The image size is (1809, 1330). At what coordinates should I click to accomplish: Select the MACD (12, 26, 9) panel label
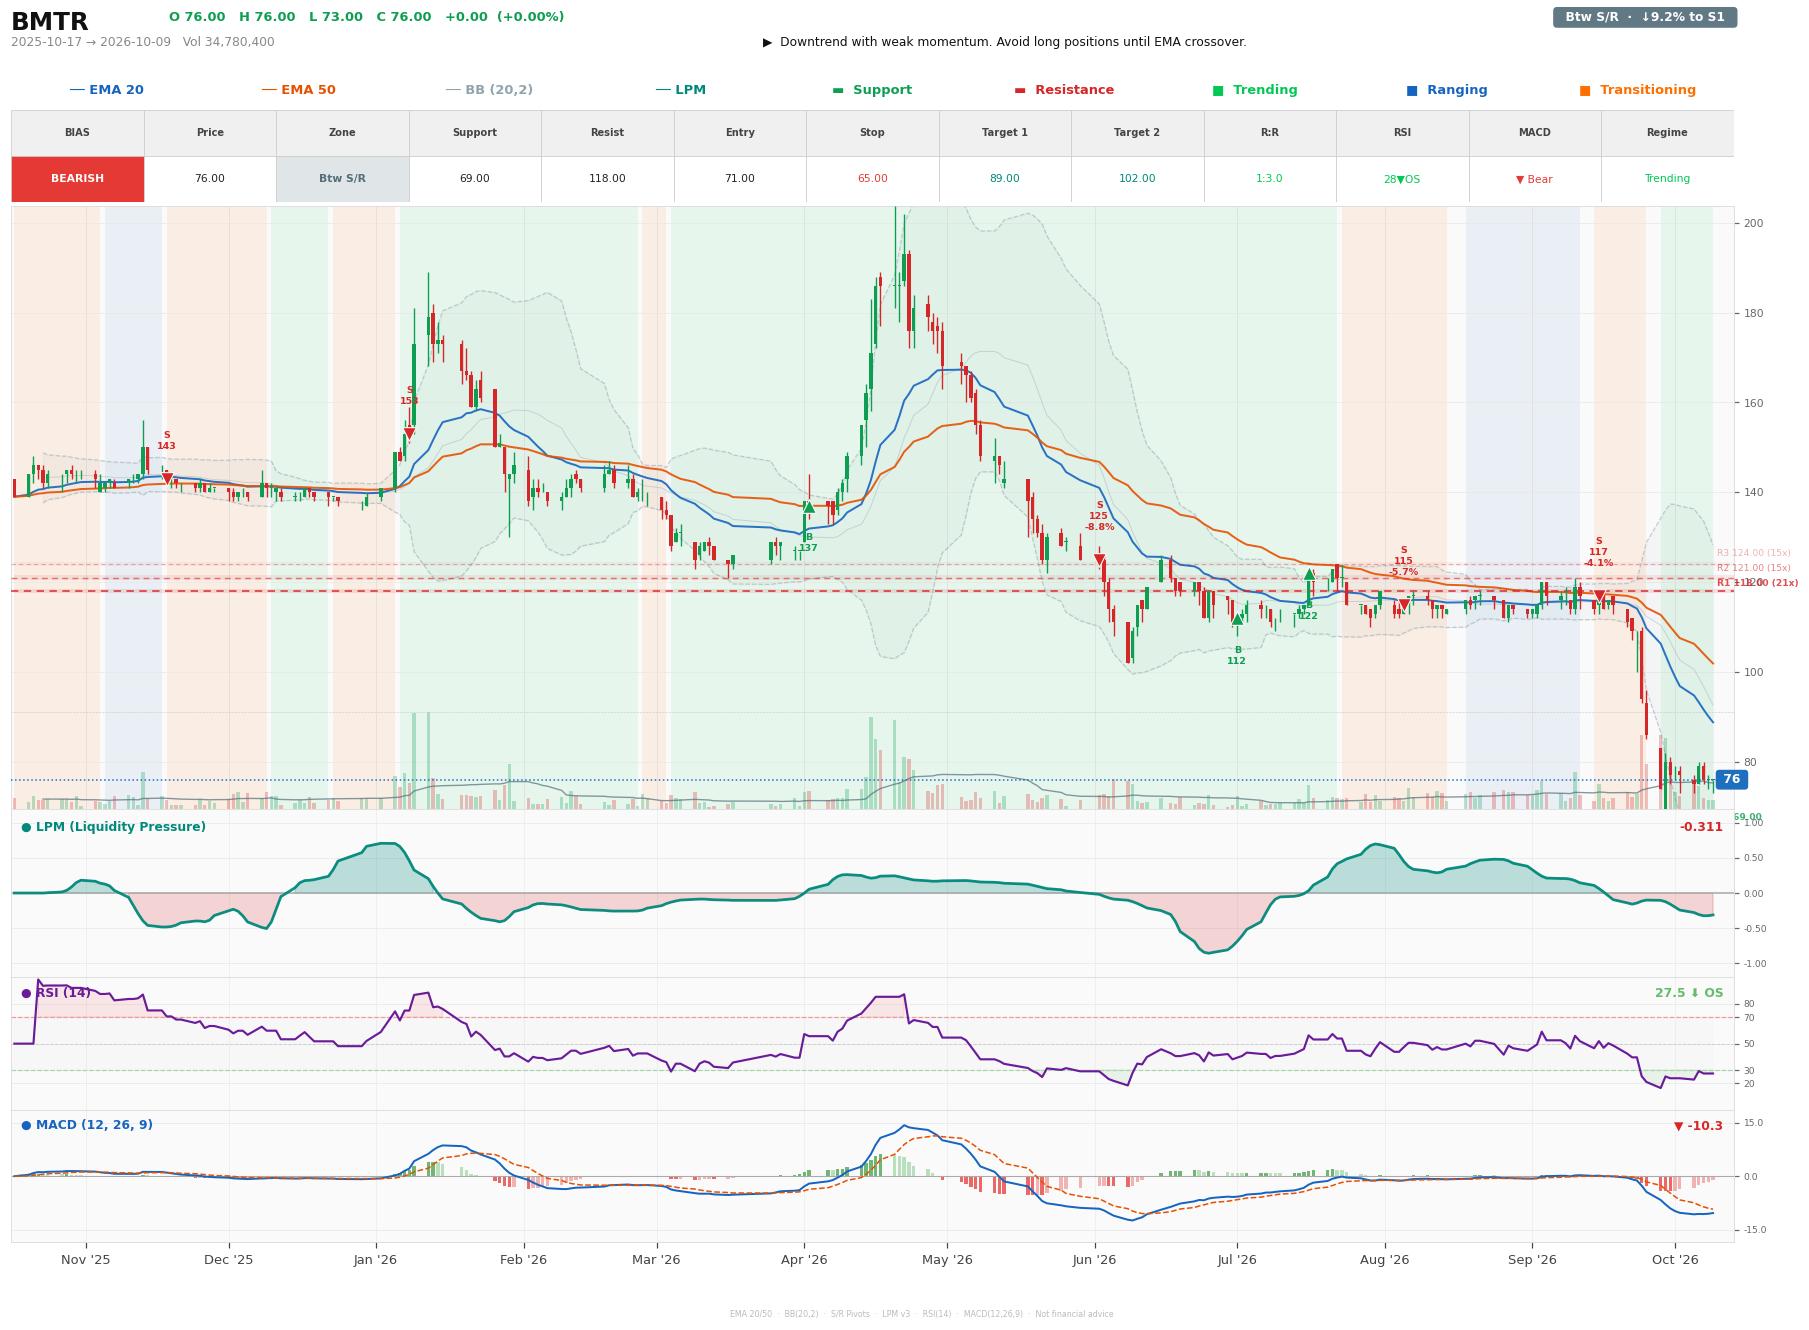(87, 1125)
